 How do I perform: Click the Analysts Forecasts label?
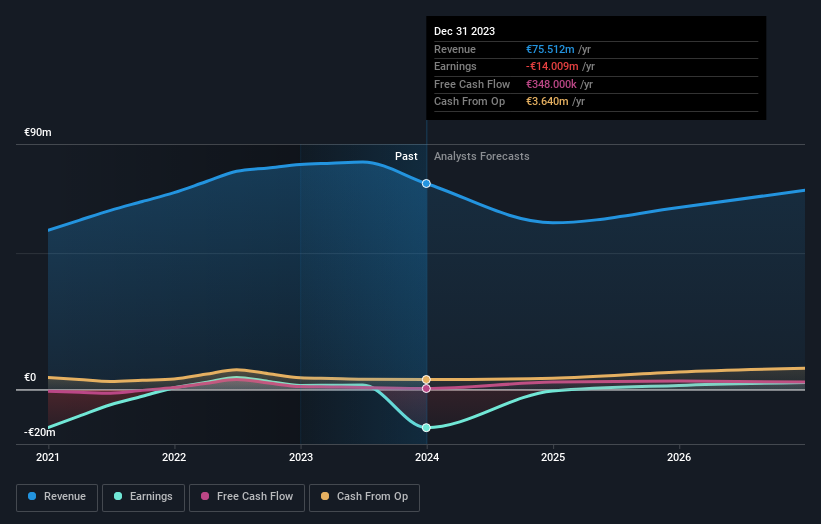tap(482, 157)
